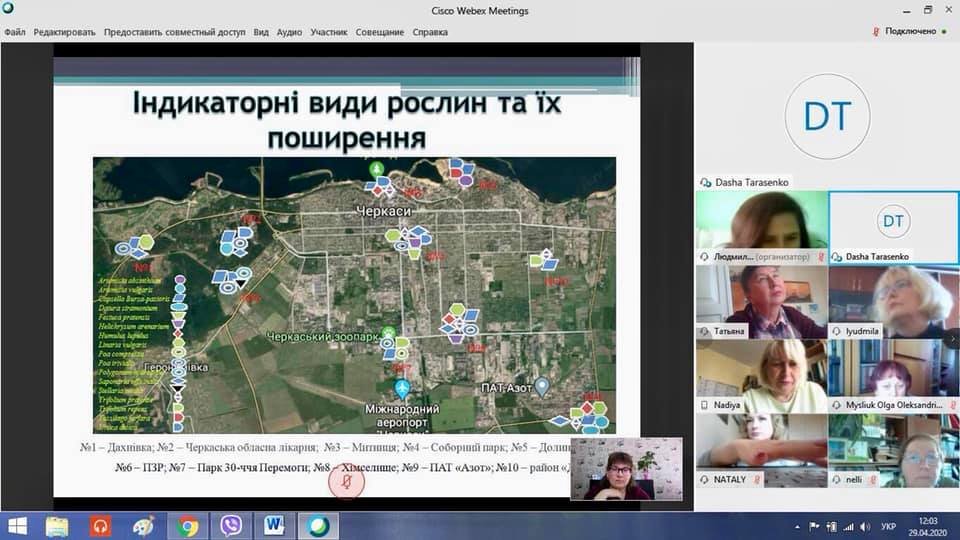Click device icon on Nadiya tile
The height and width of the screenshot is (540, 960).
(704, 405)
